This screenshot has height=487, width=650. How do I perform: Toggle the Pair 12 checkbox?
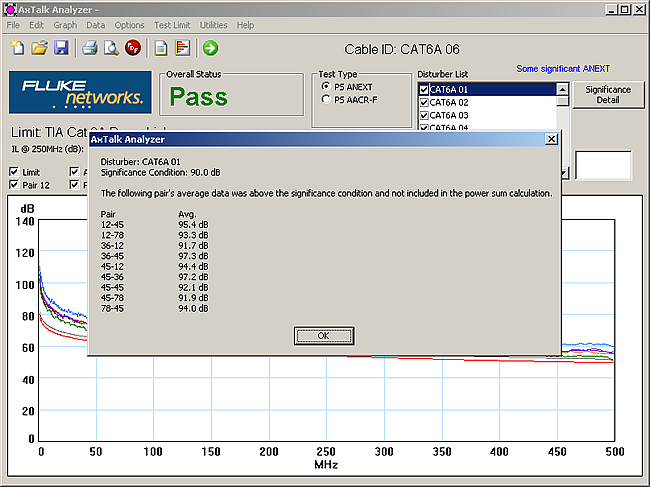tap(14, 184)
